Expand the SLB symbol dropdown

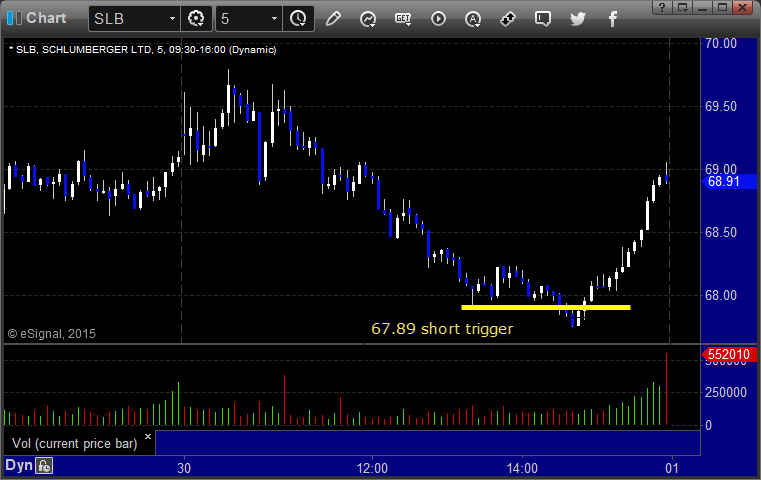point(172,19)
